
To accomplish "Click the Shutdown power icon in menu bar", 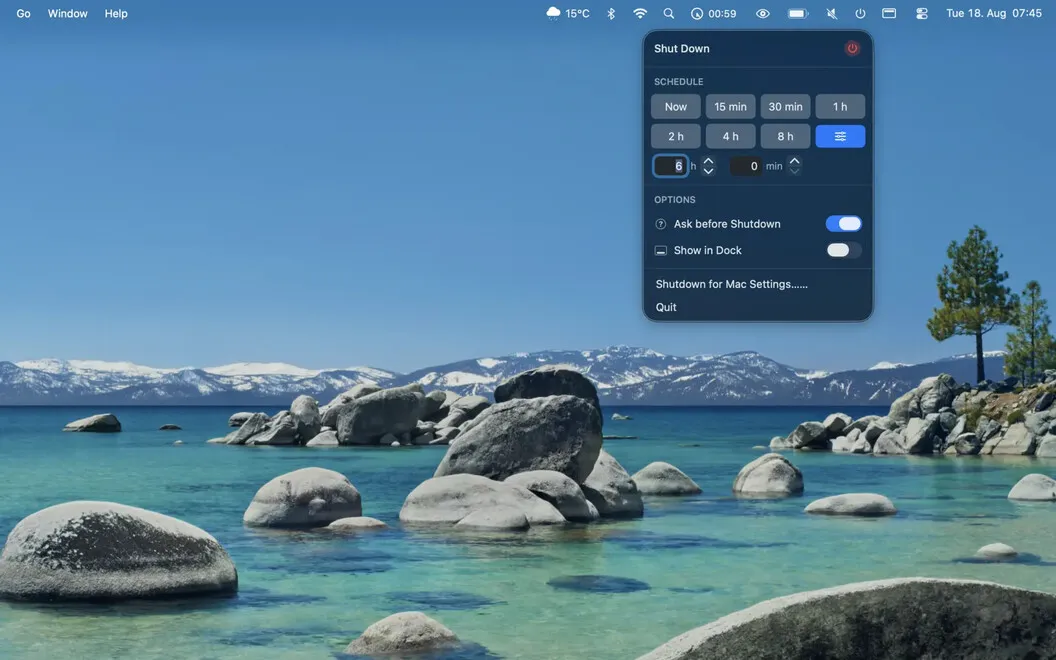I will point(860,13).
